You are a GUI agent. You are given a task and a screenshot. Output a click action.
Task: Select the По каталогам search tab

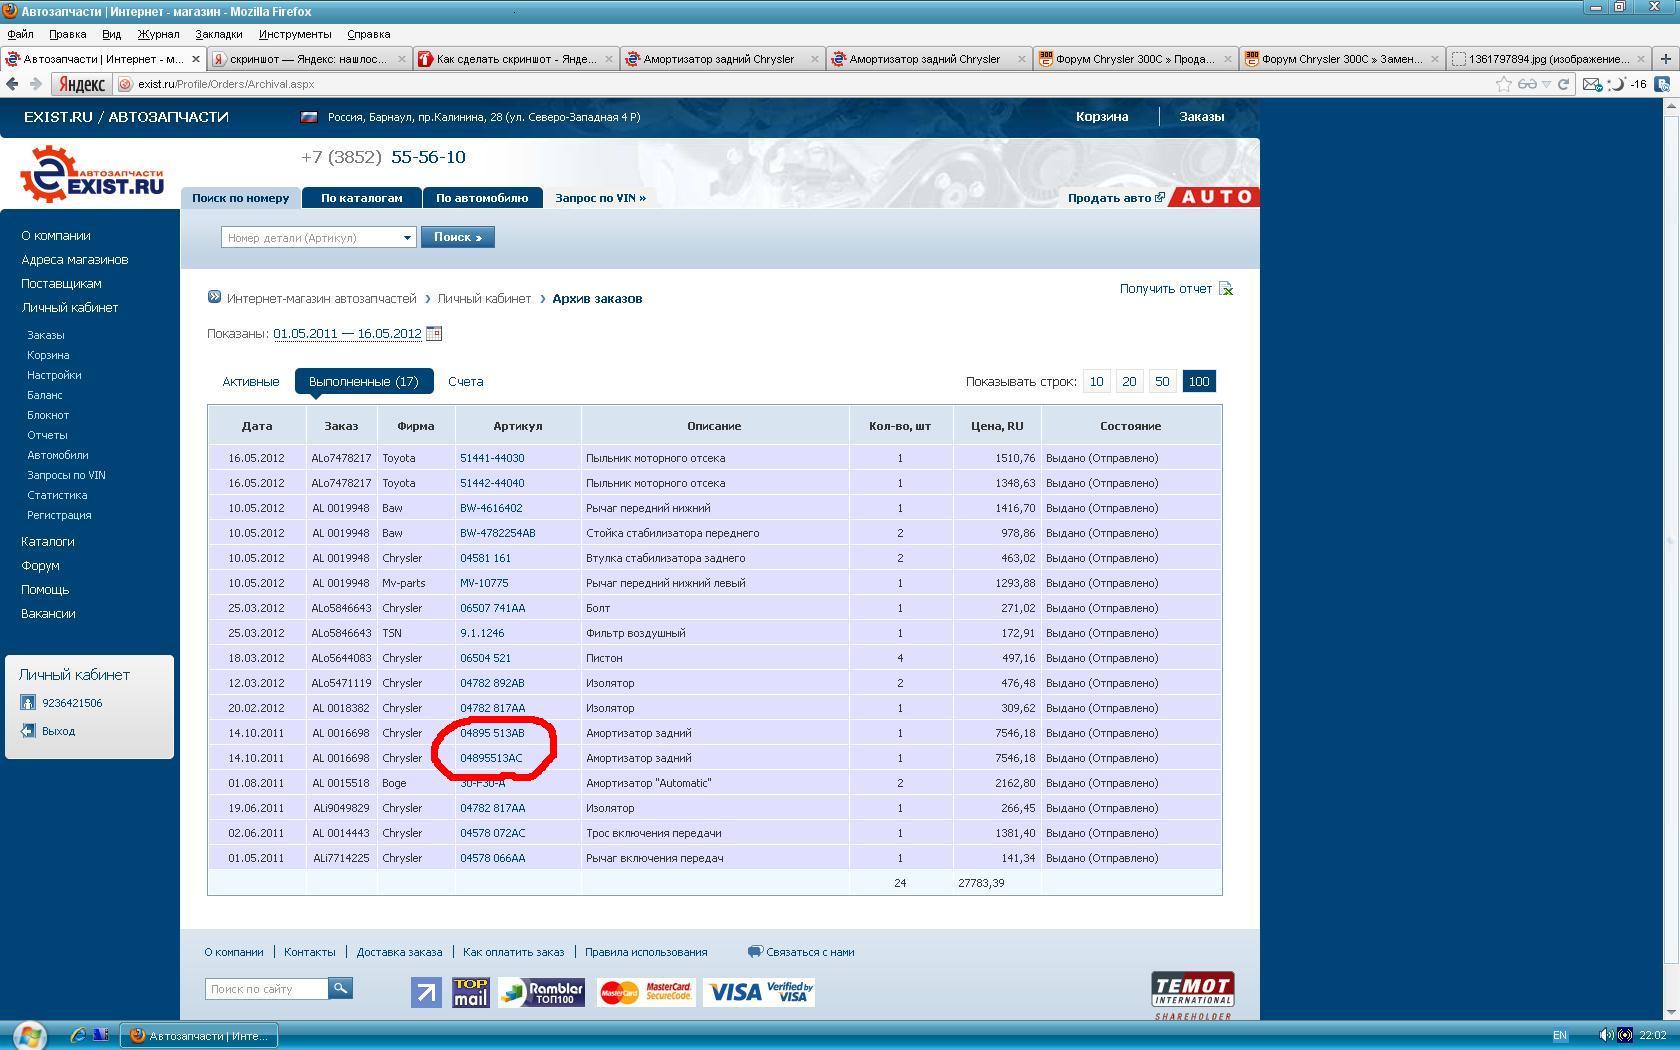[x=362, y=198]
